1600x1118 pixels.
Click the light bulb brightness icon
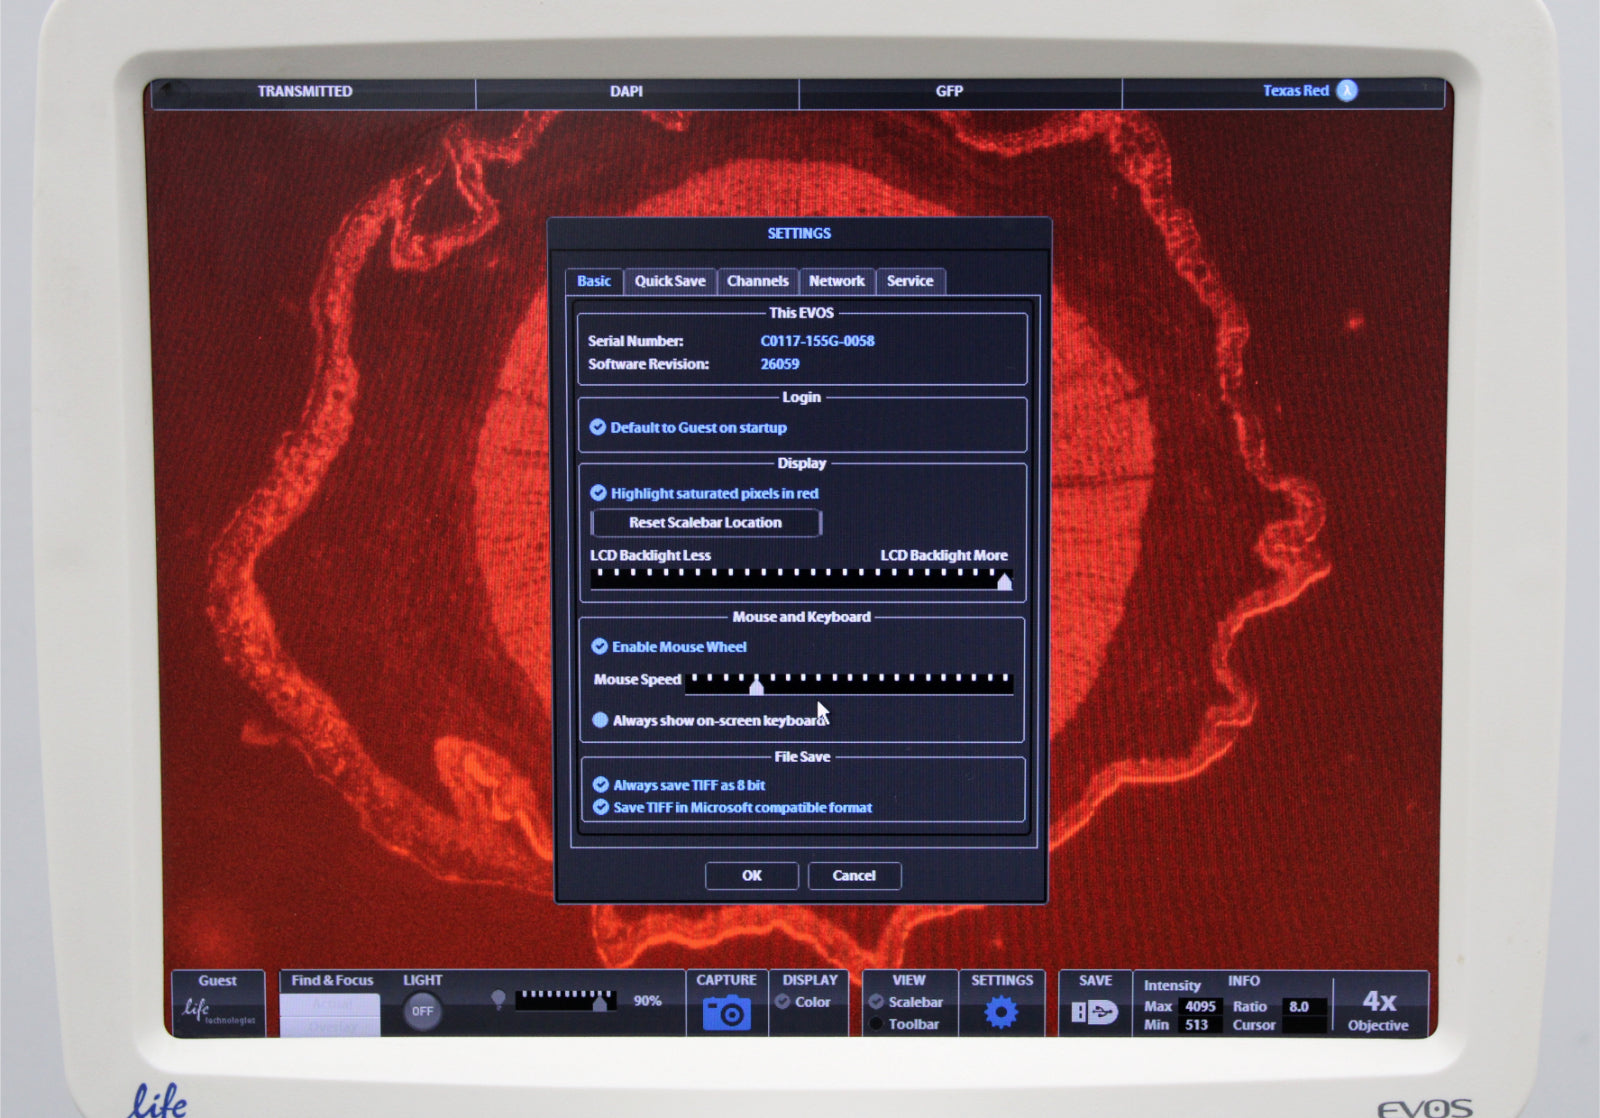(498, 999)
